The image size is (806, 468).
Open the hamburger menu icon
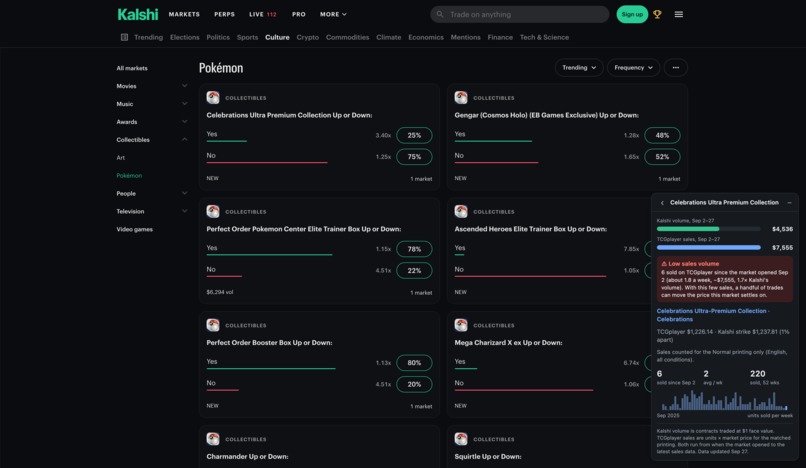click(679, 14)
